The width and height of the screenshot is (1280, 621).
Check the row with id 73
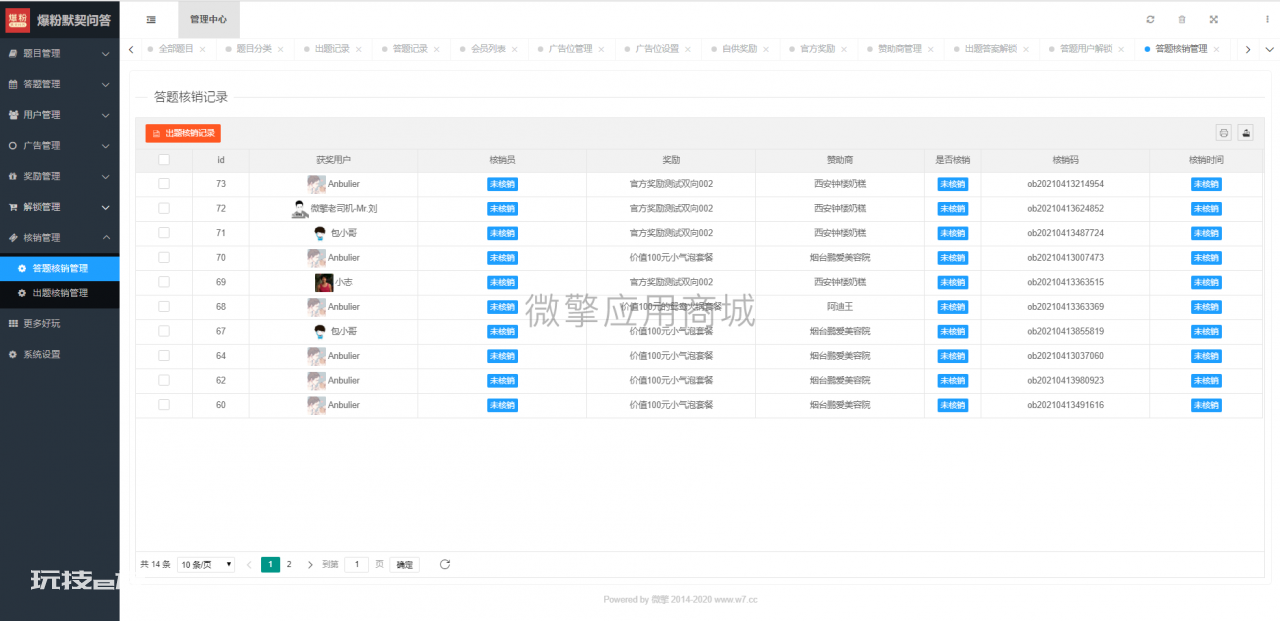tap(164, 184)
